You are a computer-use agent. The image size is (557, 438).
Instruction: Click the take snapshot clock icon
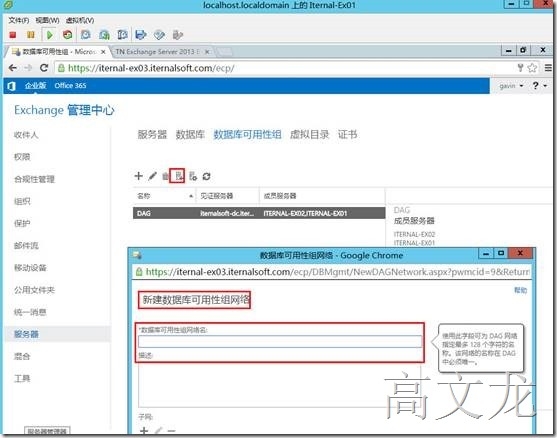86,35
